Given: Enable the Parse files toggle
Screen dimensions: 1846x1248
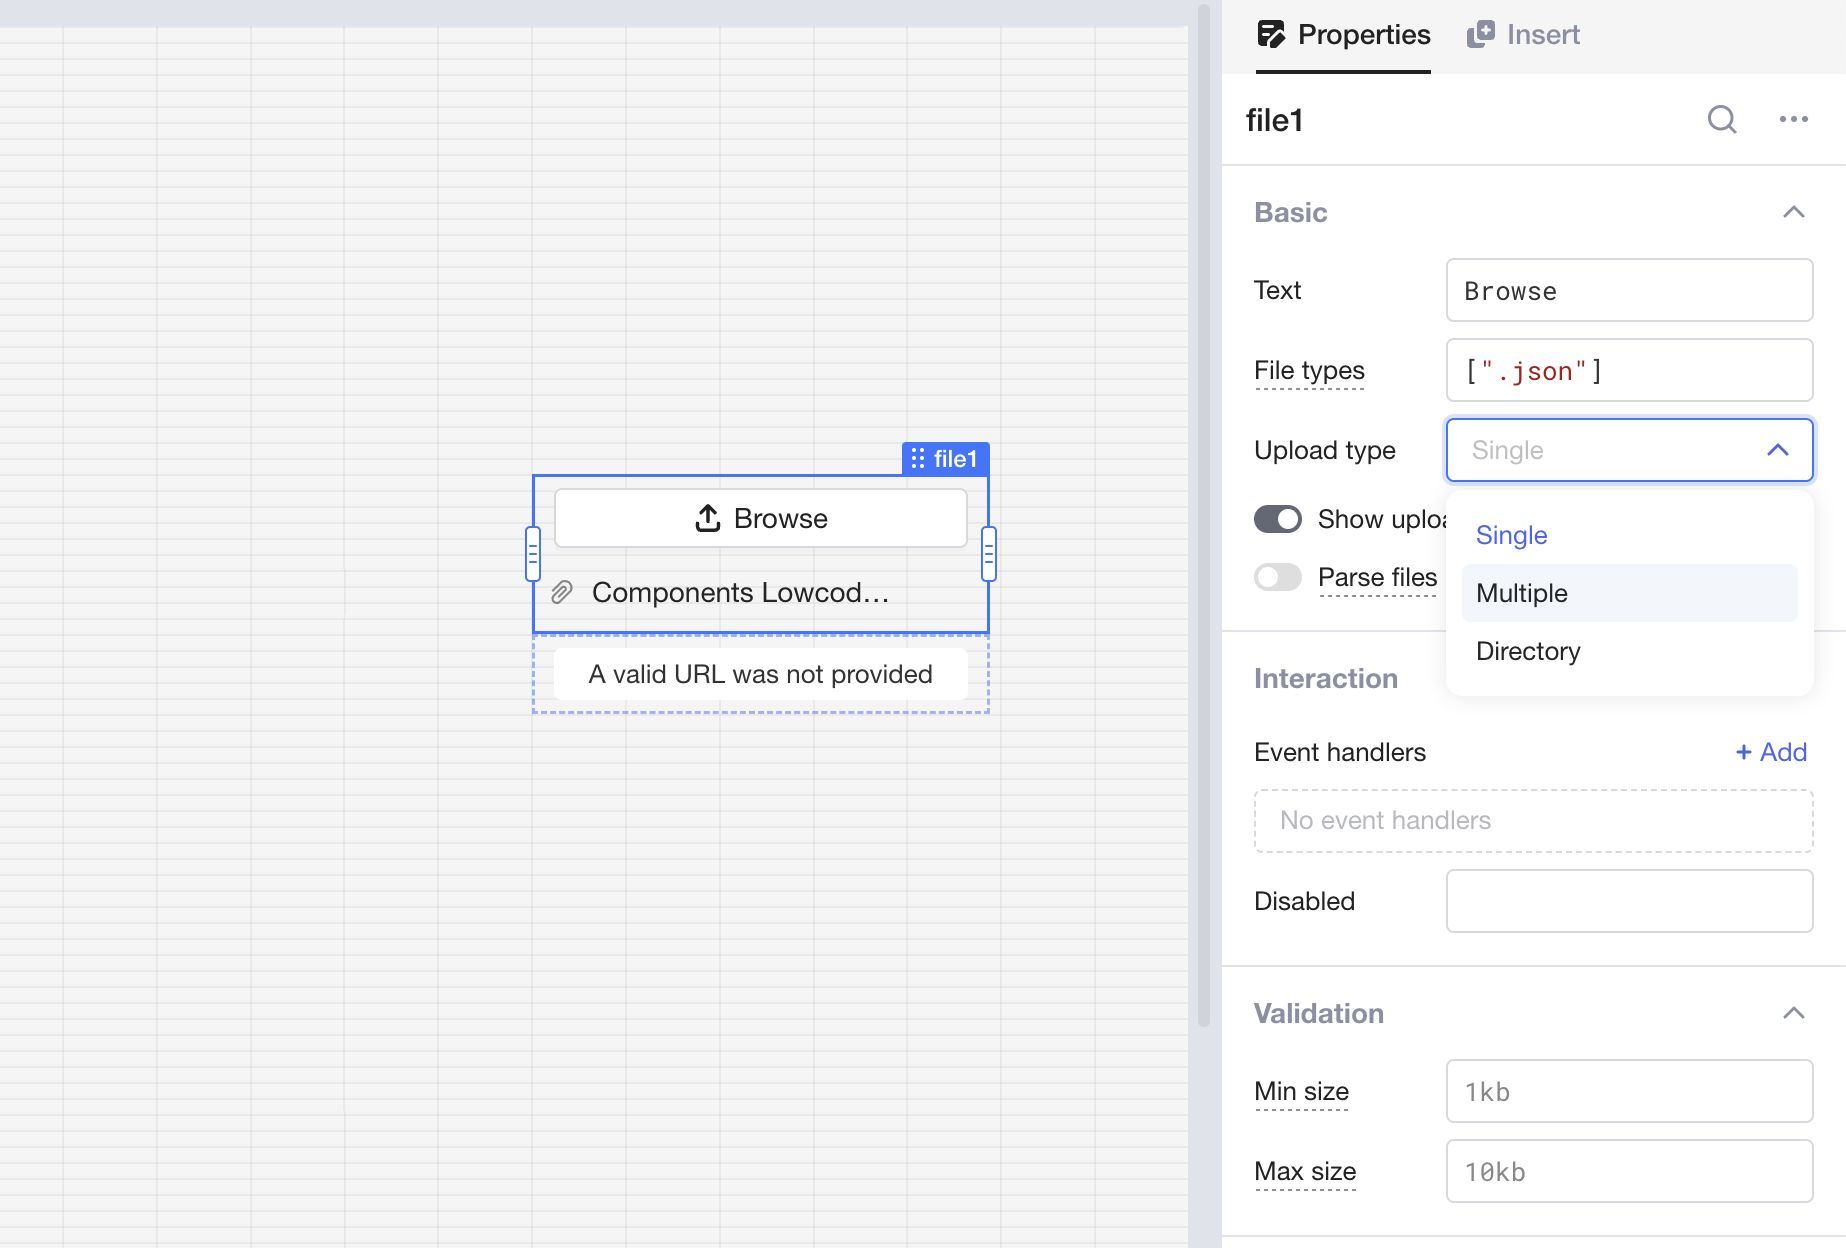Looking at the screenshot, I should point(1278,577).
